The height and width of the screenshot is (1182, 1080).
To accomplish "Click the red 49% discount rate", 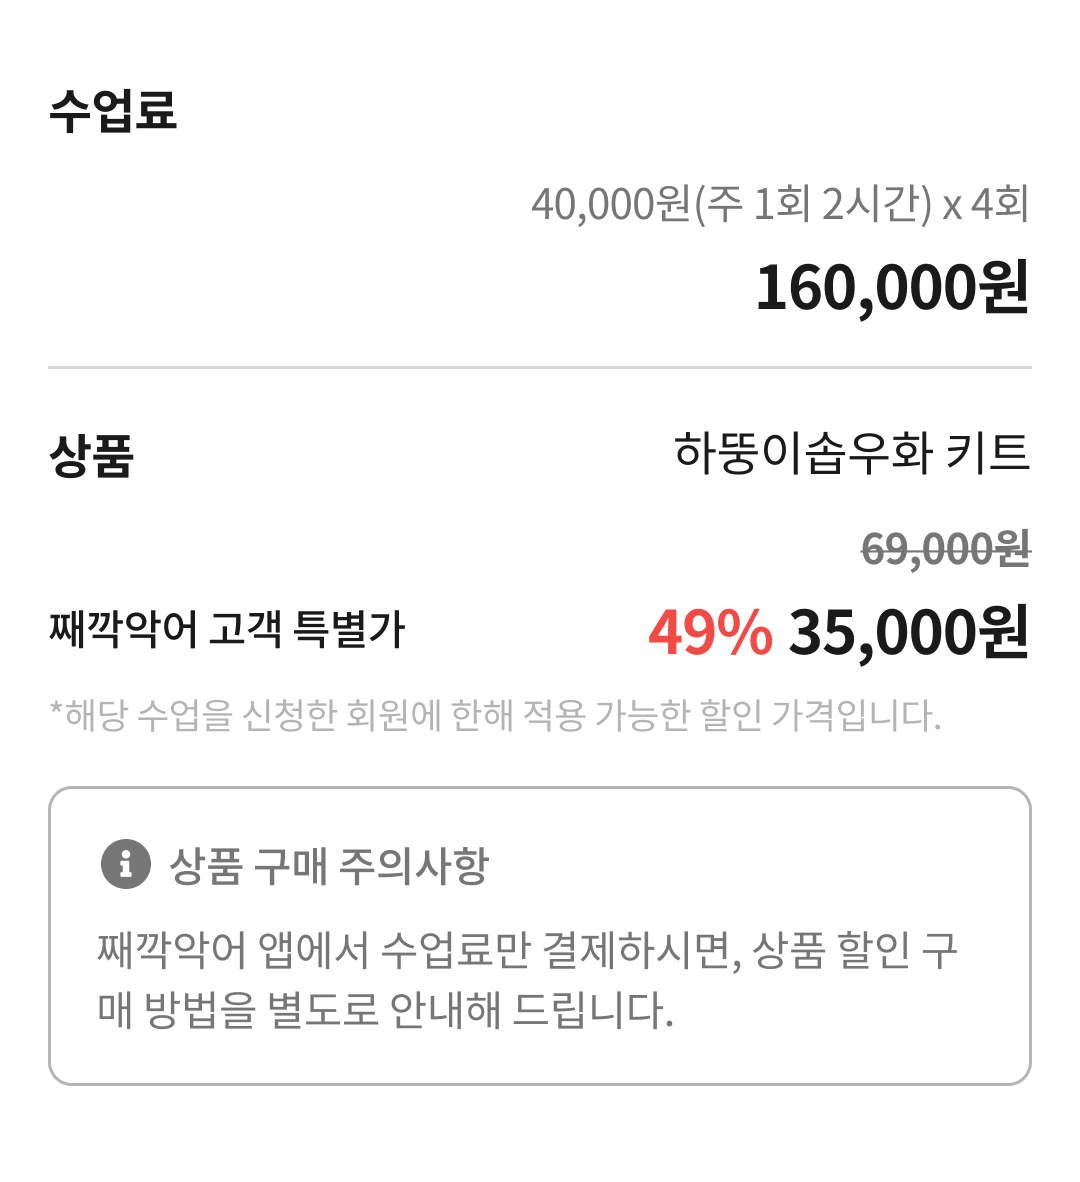I will (710, 633).
